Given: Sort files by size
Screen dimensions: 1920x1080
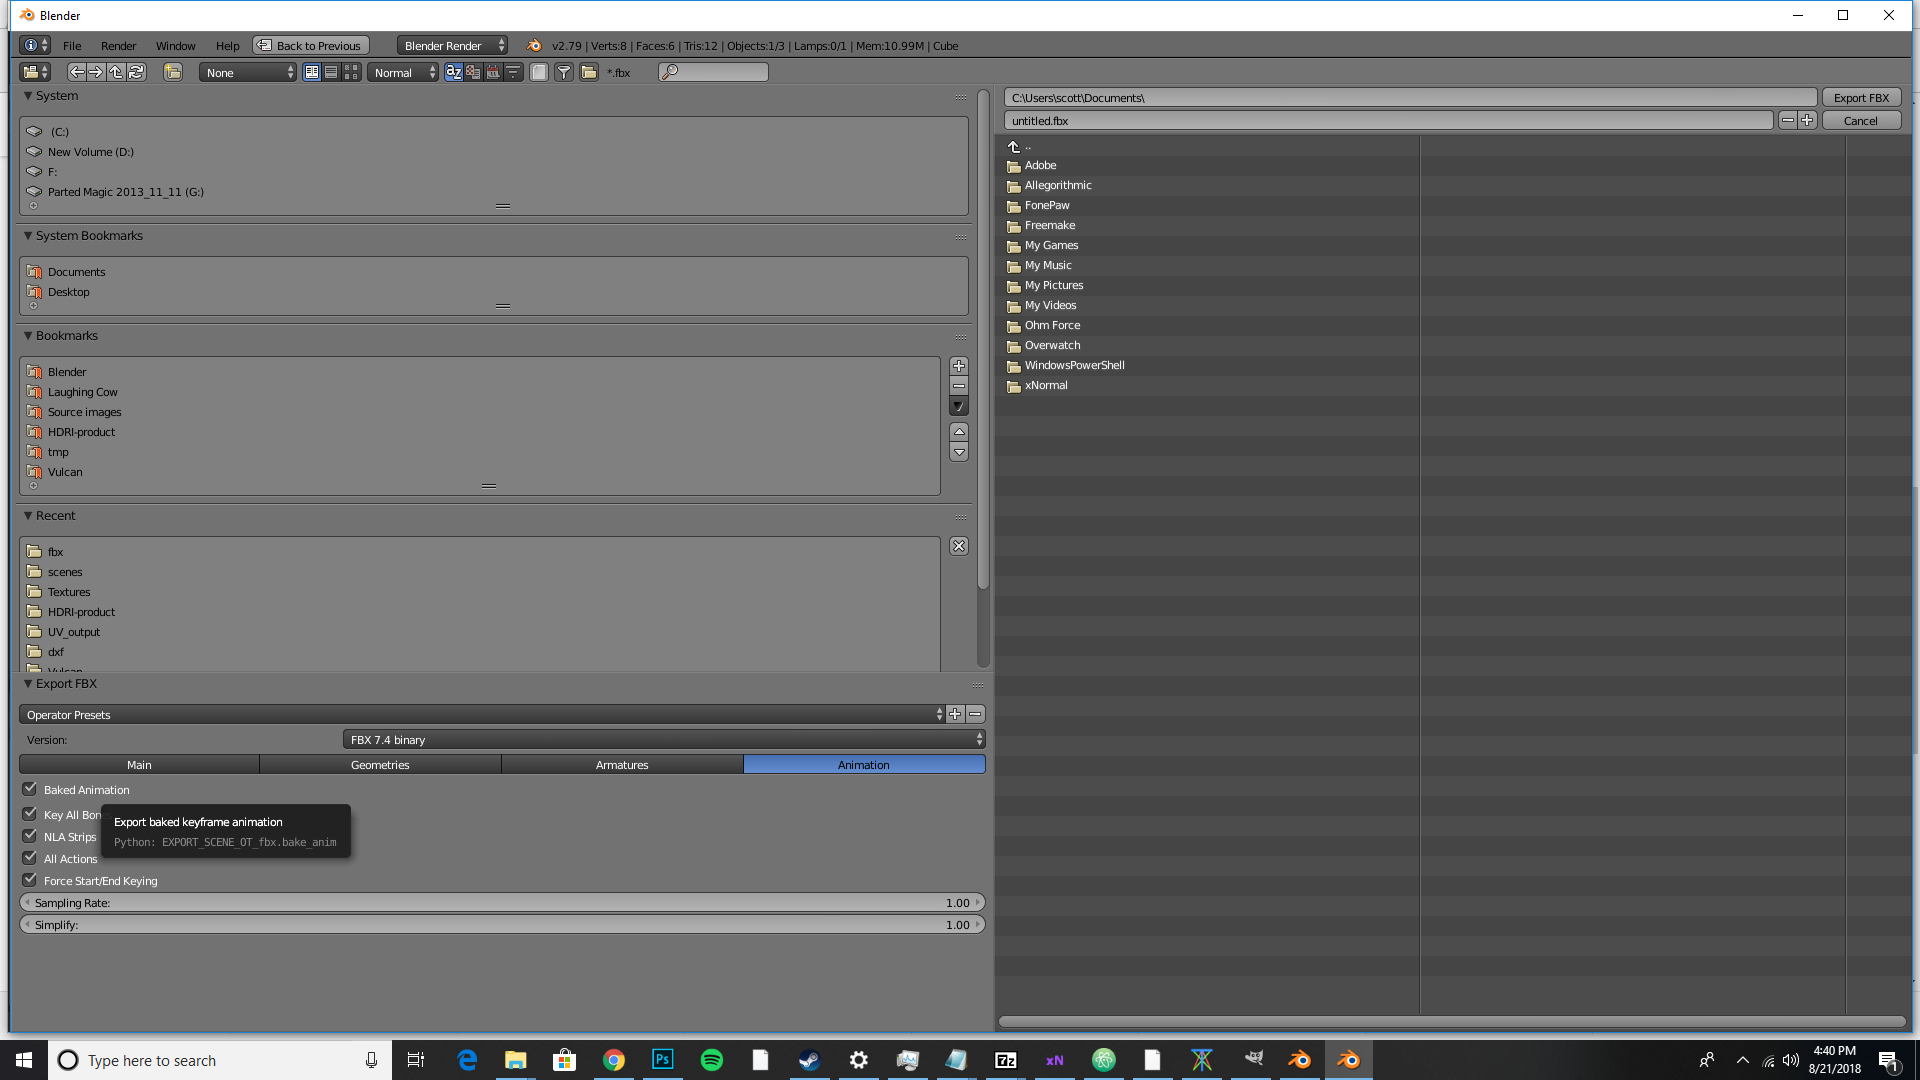Looking at the screenshot, I should click(x=513, y=72).
